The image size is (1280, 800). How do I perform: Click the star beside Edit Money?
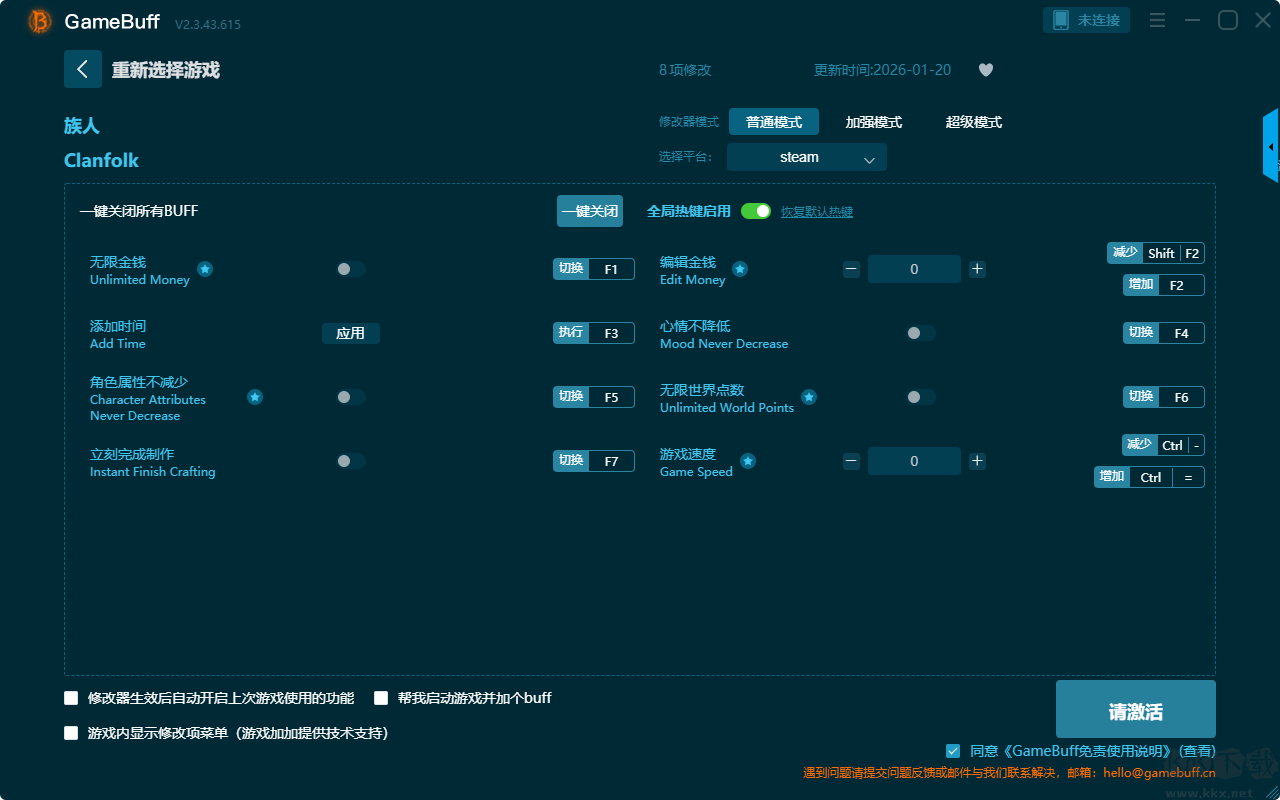click(740, 269)
